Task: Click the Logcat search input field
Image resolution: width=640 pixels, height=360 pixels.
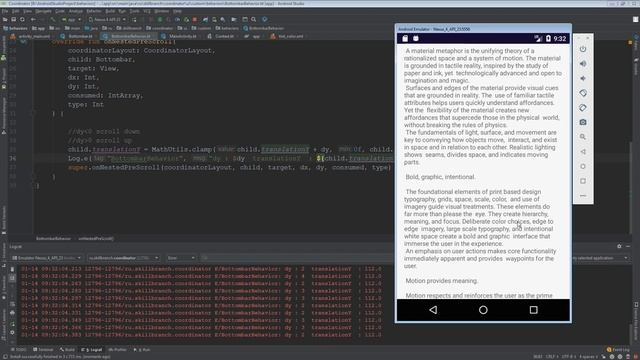Action: click(x=296, y=258)
